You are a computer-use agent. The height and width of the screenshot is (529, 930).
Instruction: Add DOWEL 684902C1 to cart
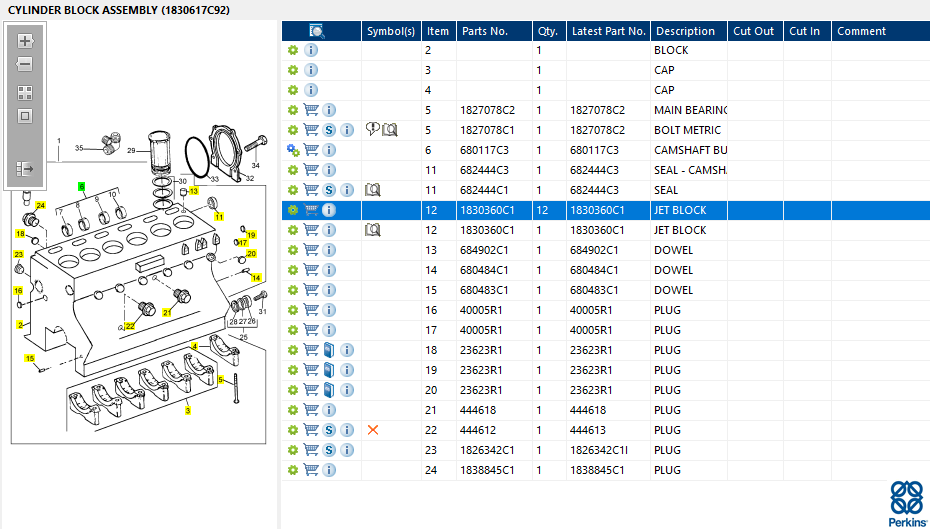coord(311,250)
